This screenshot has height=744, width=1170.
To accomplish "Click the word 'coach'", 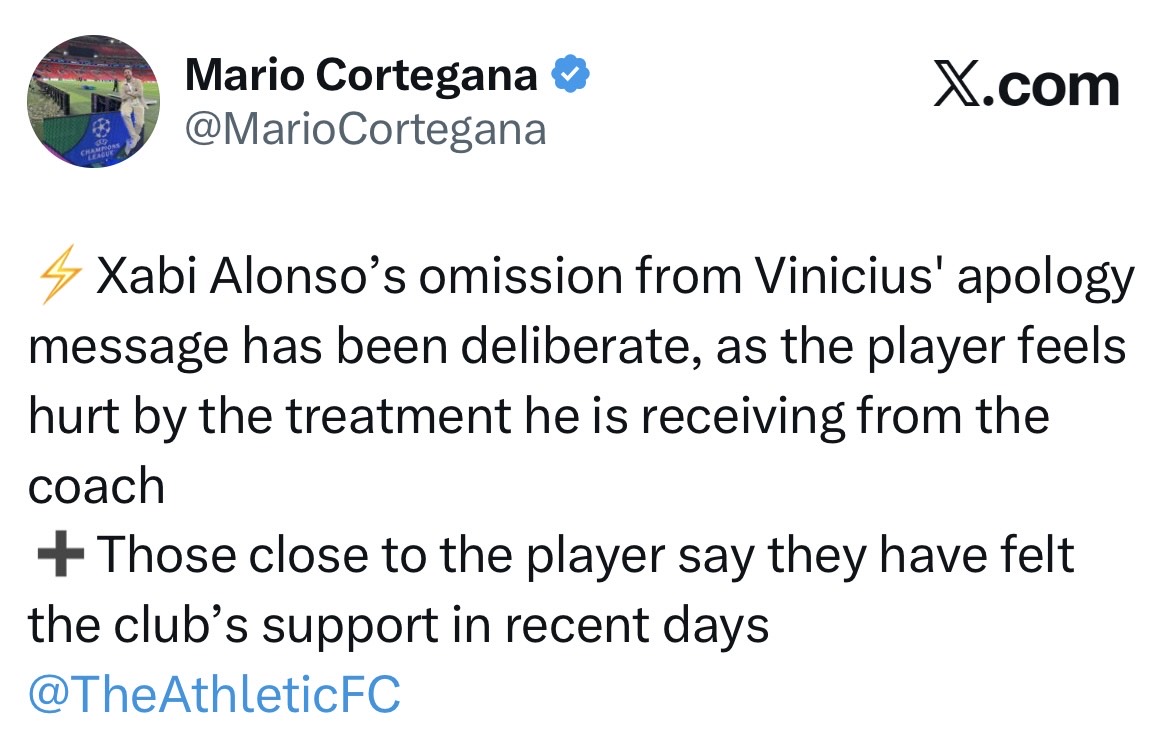I will [x=96, y=487].
